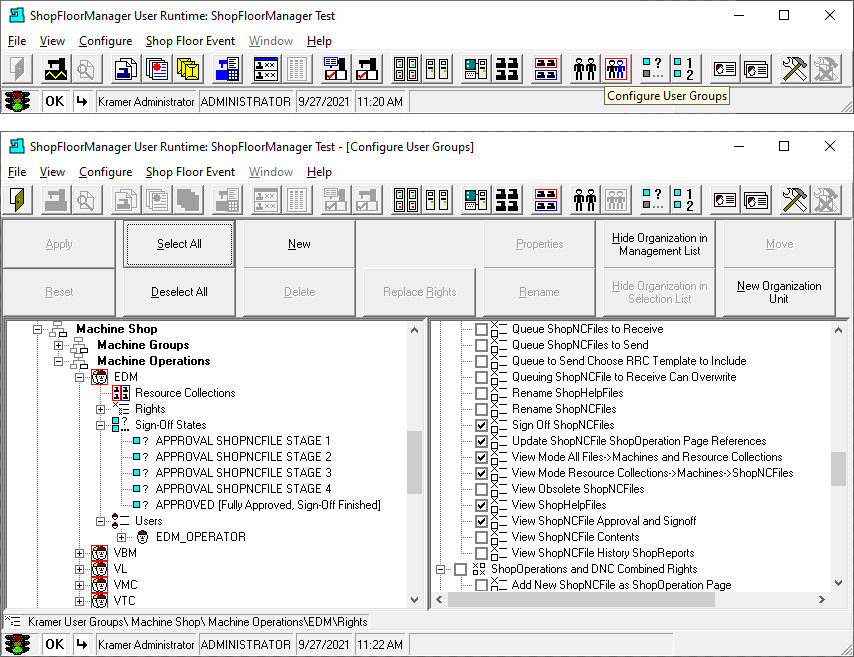Viewport: 854px width, 657px height.
Task: Enable View ShopNCFile Contents right
Action: point(481,537)
